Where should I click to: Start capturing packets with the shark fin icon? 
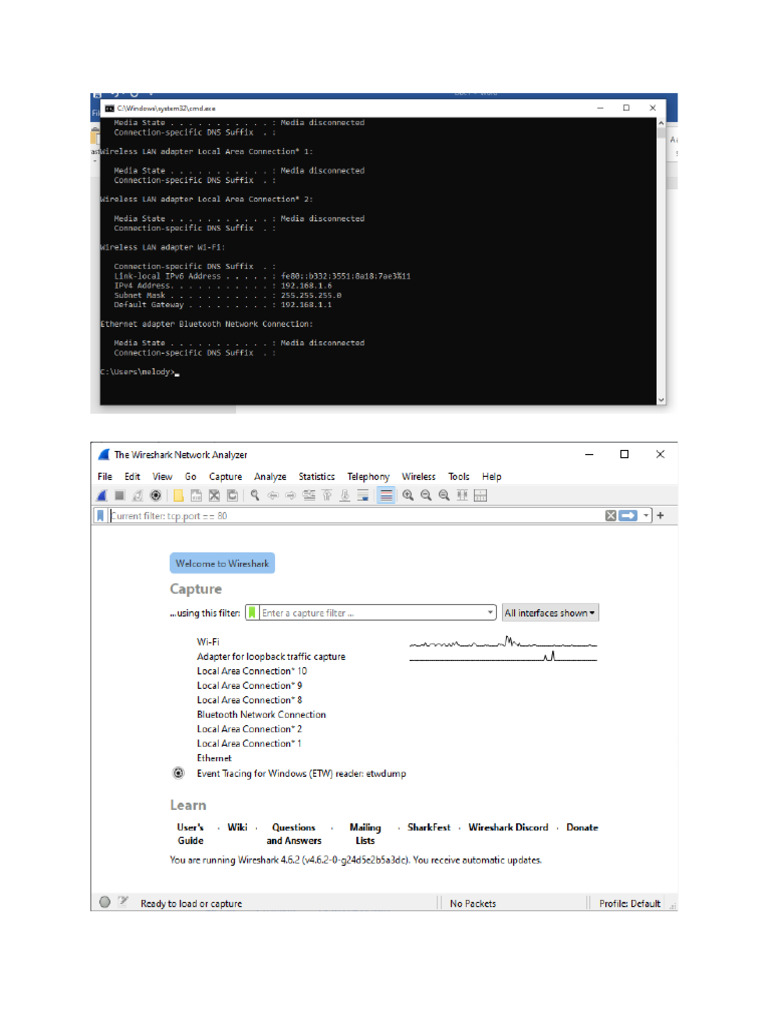click(102, 496)
